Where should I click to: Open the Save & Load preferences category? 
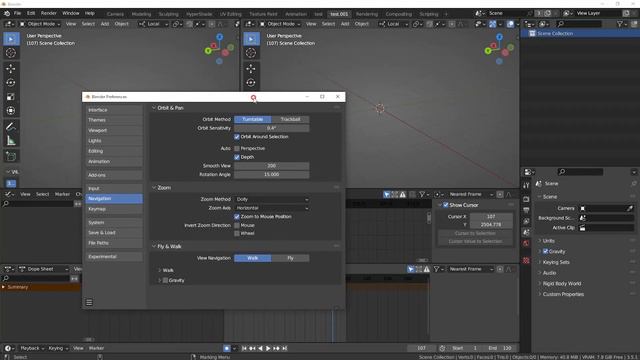[114, 233]
